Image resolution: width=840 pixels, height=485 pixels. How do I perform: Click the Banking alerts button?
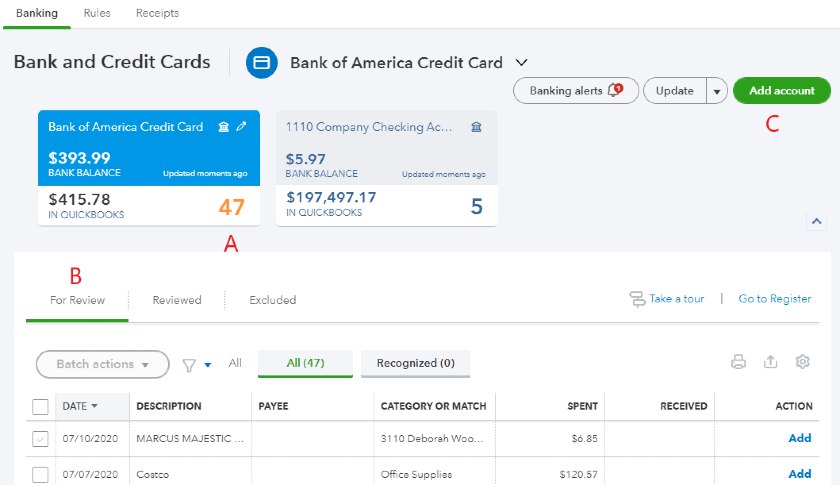[576, 91]
